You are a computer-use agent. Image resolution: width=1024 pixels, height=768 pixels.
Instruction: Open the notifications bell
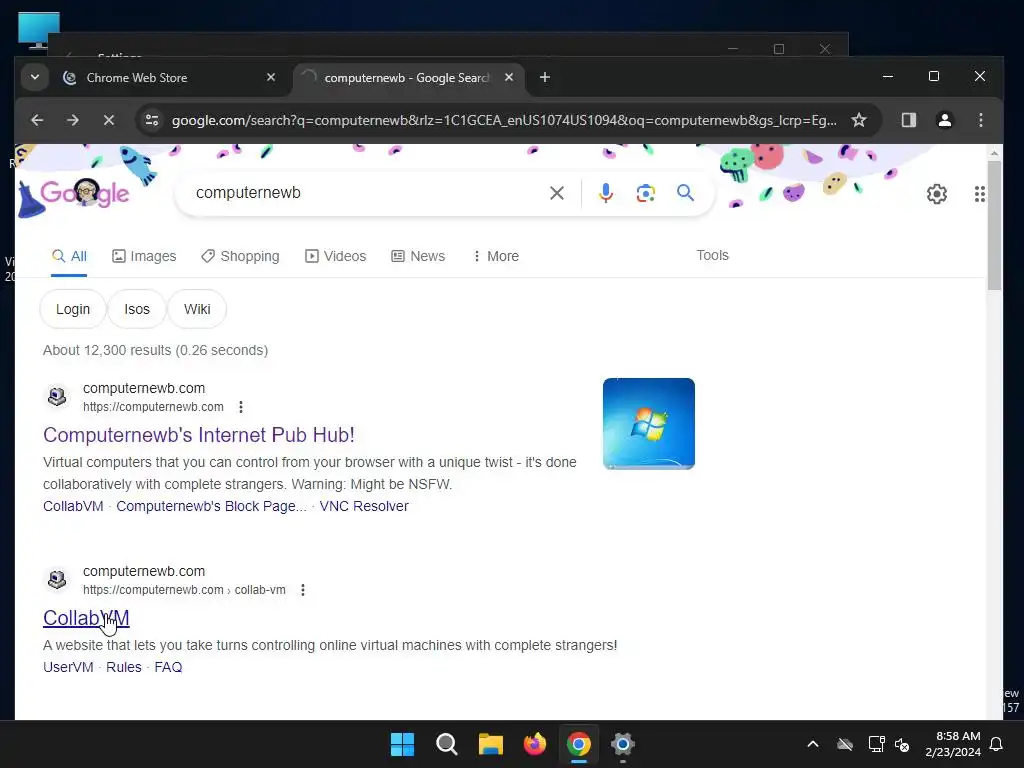[x=996, y=744]
